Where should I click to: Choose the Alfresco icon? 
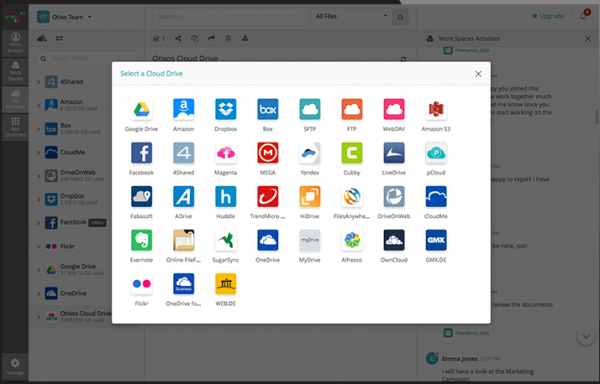point(352,240)
